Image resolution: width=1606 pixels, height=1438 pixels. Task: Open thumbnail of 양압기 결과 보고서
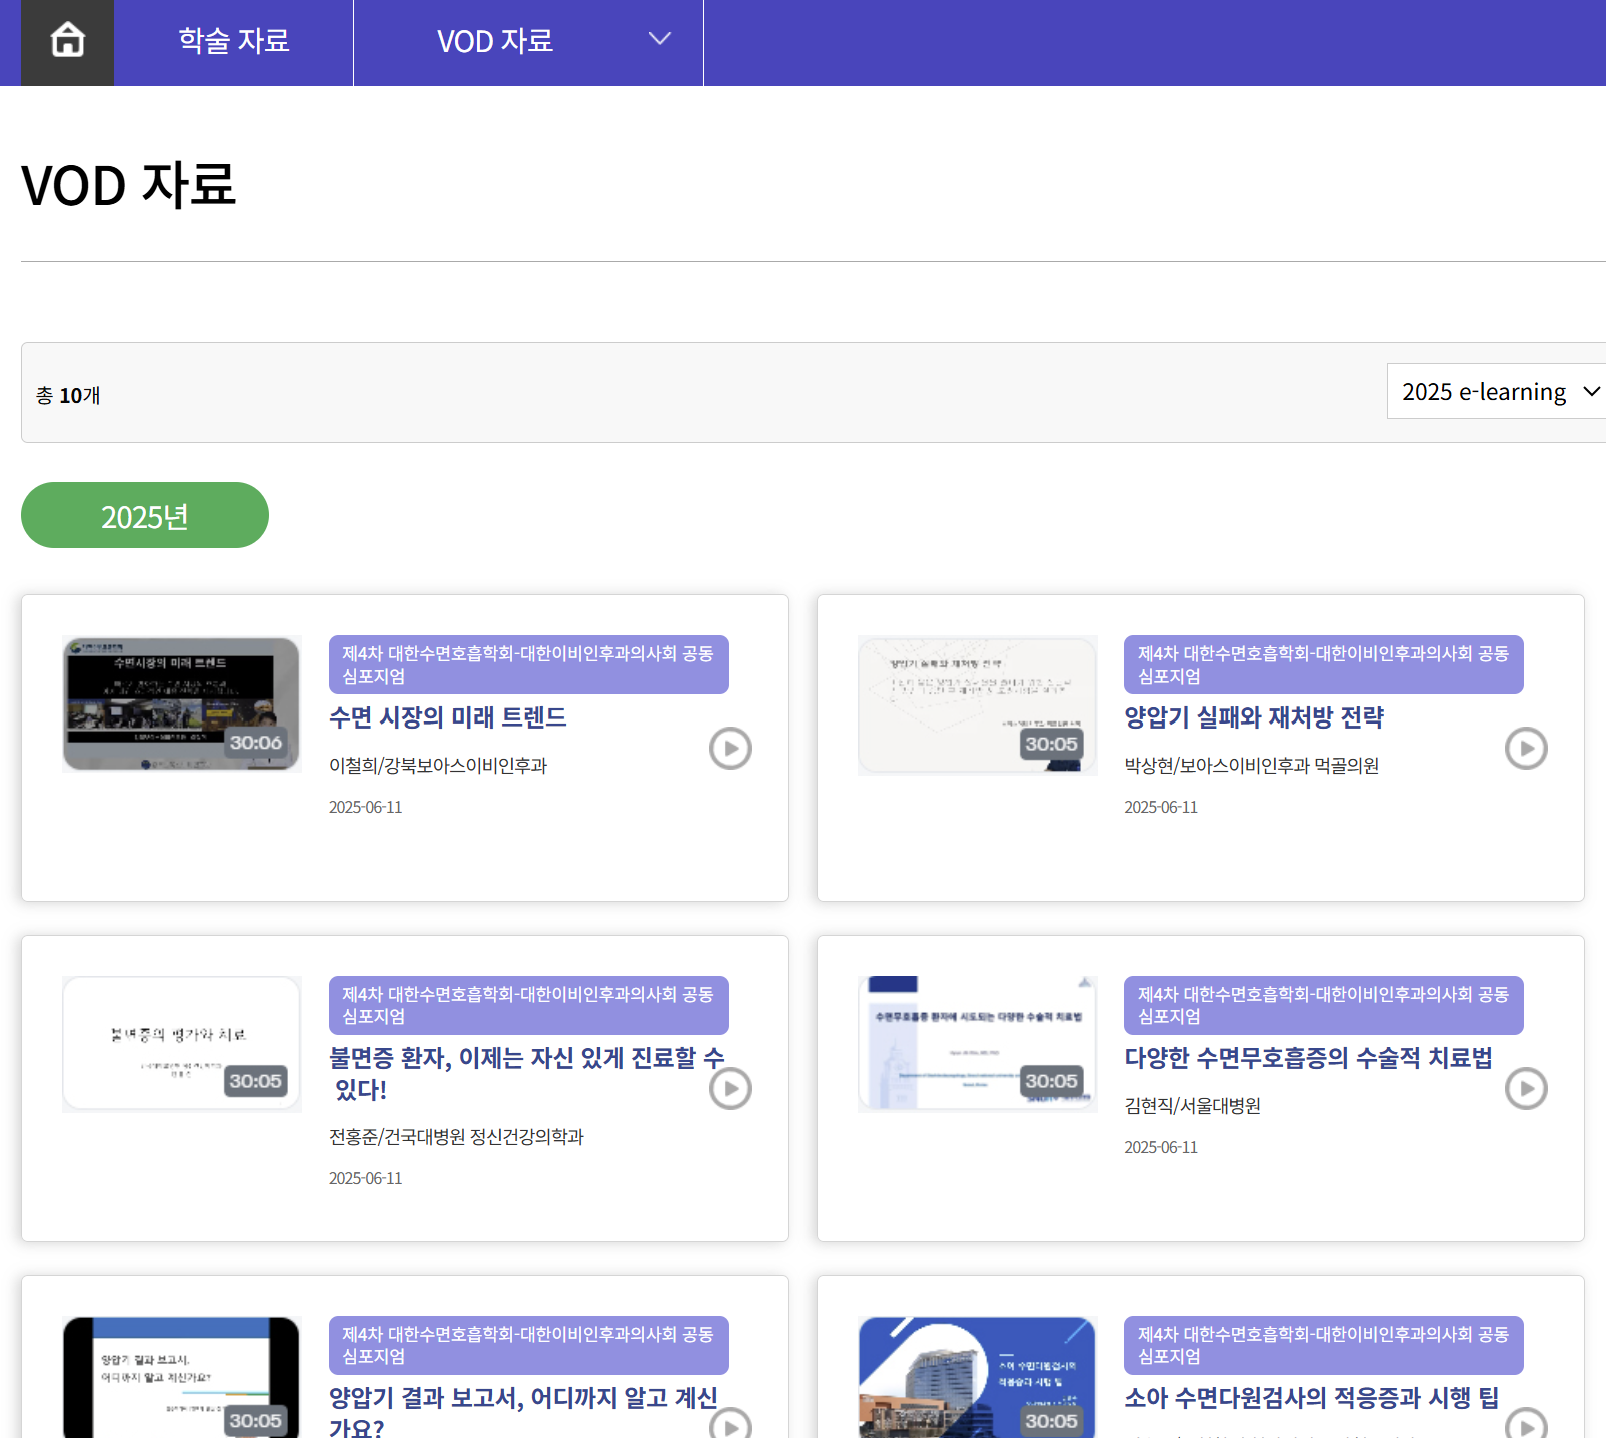coord(181,1377)
